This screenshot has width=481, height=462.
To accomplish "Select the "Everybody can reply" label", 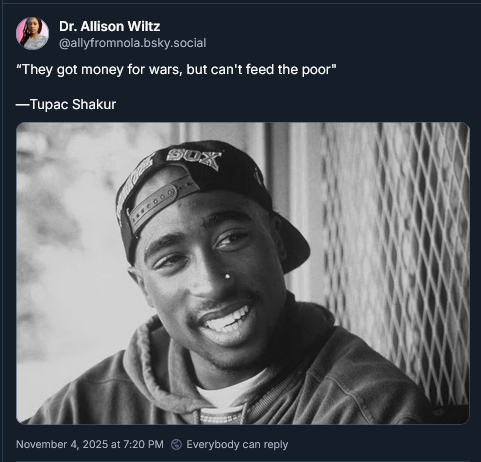I will pyautogui.click(x=237, y=444).
